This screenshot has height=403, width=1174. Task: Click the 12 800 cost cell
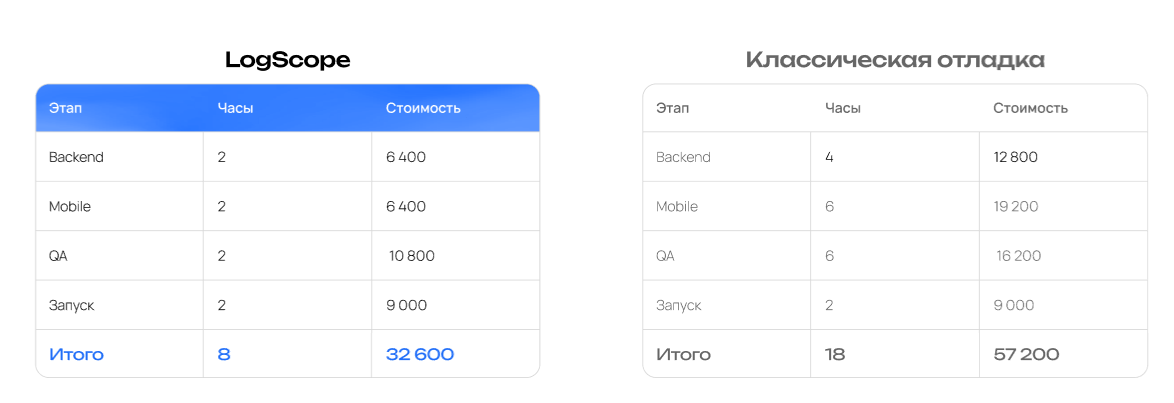1016,157
